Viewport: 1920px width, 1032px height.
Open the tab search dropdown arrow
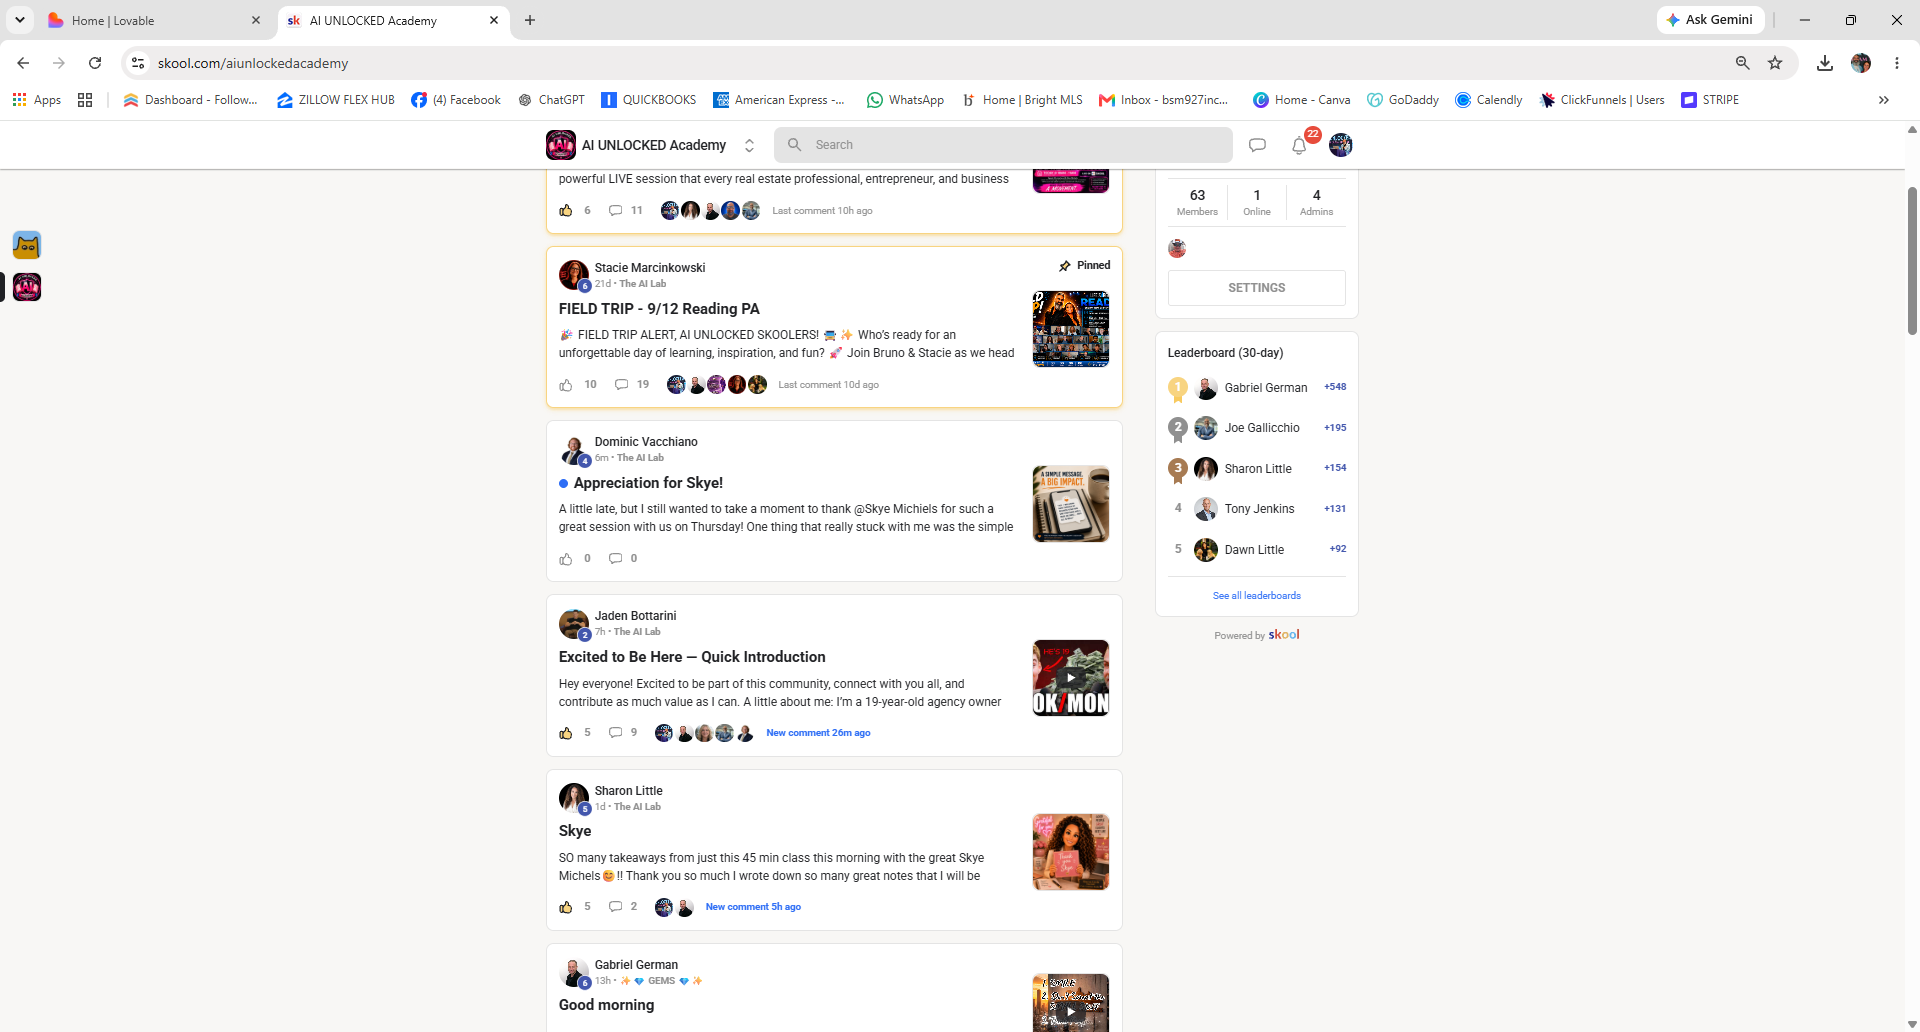(x=19, y=20)
